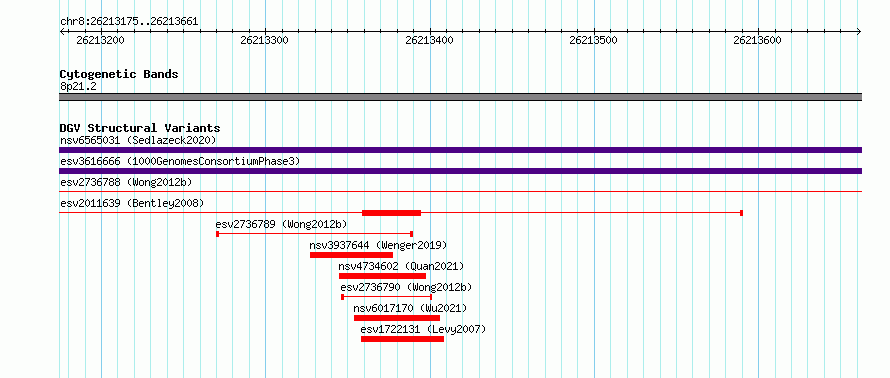Click the esv2011639 (Bentley2008) label
Image resolution: width=890 pixels, height=378 pixels.
tap(132, 203)
